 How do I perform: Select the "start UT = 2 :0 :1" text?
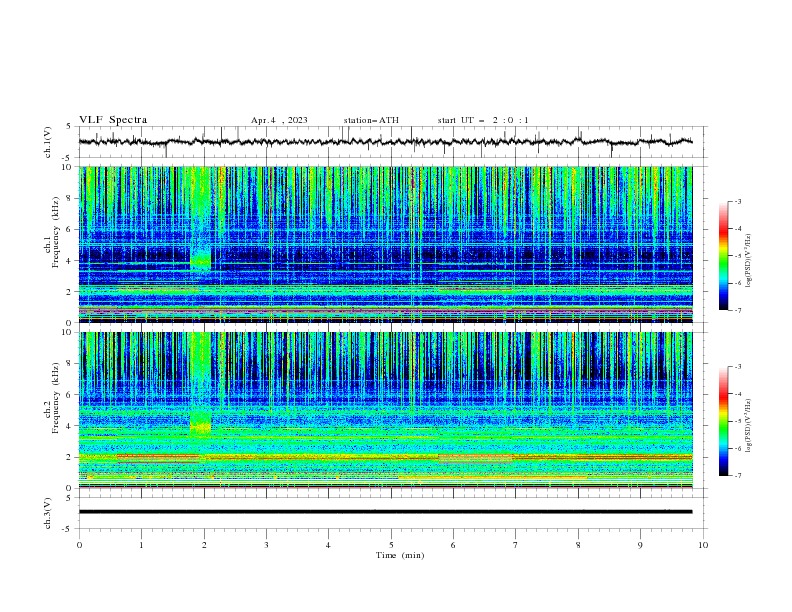pyautogui.click(x=483, y=120)
